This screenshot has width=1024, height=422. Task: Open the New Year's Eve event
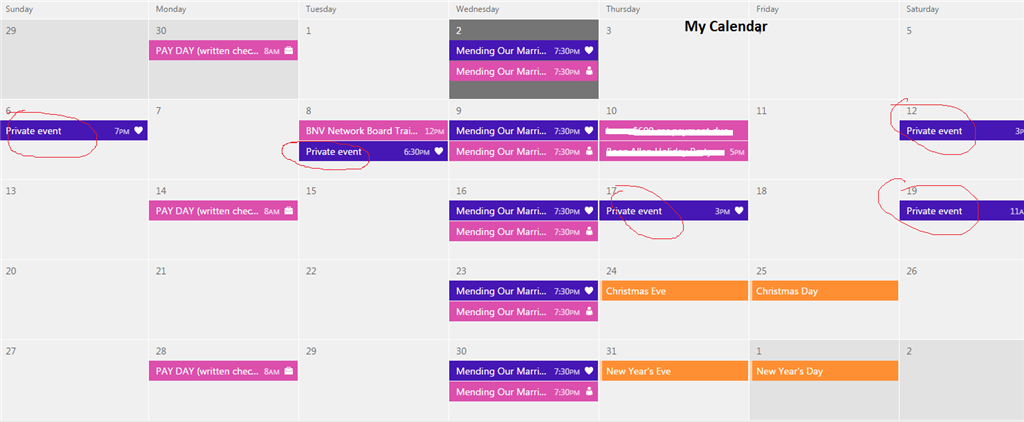(x=675, y=371)
